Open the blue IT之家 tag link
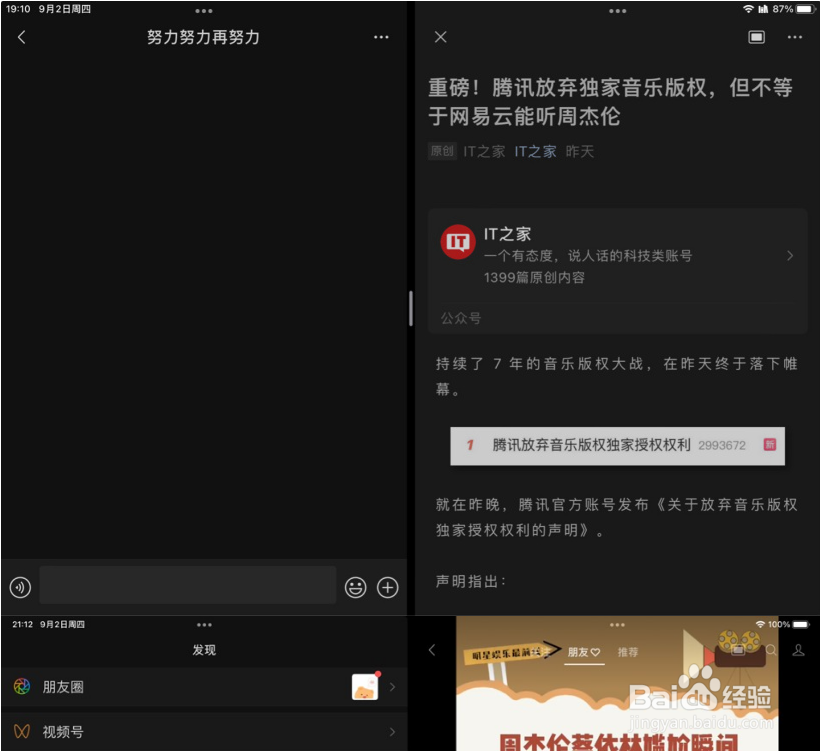This screenshot has width=820, height=751. (535, 151)
